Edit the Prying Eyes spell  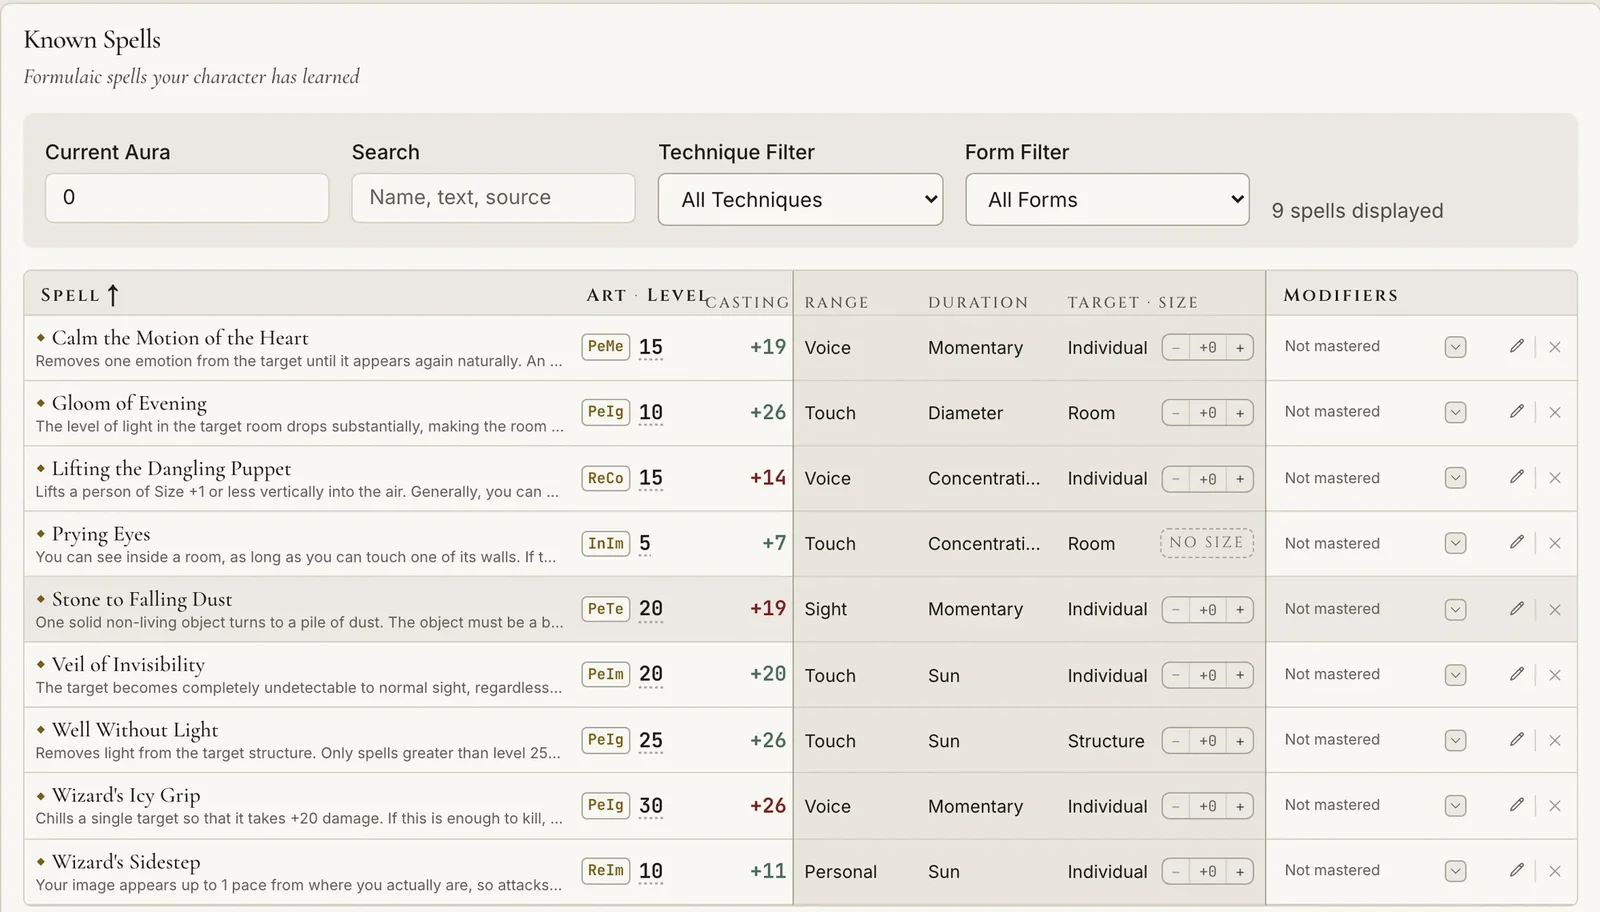[x=1517, y=542]
